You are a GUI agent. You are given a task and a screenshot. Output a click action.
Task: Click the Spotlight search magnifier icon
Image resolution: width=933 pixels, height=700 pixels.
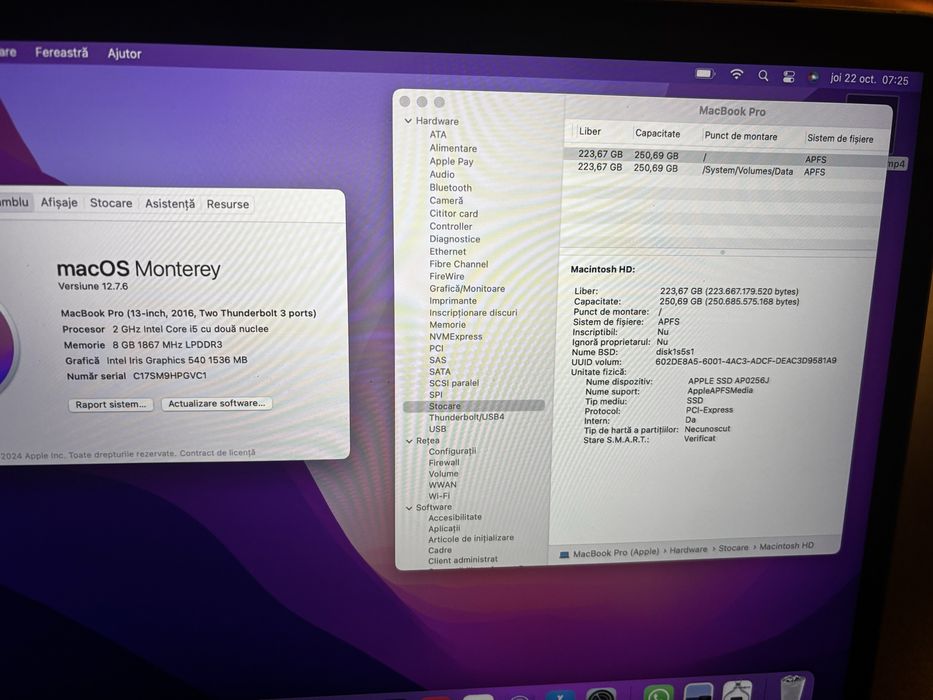pyautogui.click(x=763, y=76)
